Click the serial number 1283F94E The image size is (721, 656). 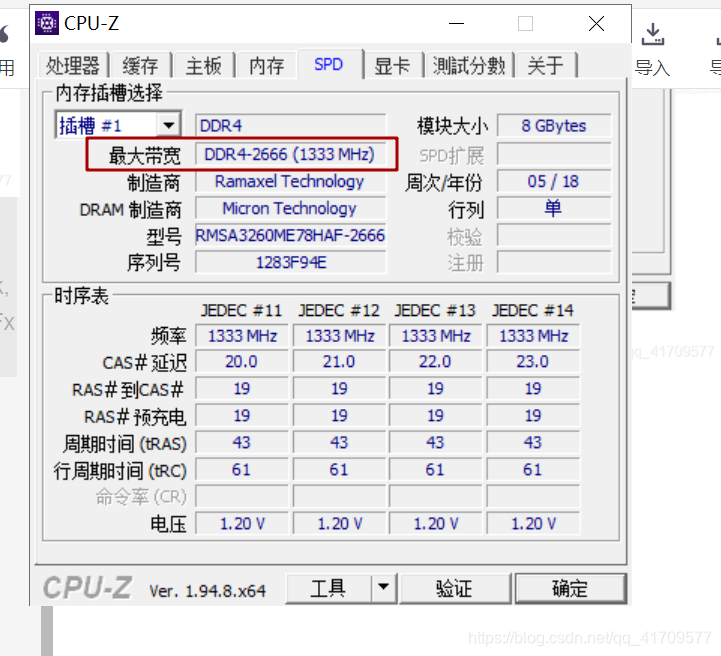(290, 262)
